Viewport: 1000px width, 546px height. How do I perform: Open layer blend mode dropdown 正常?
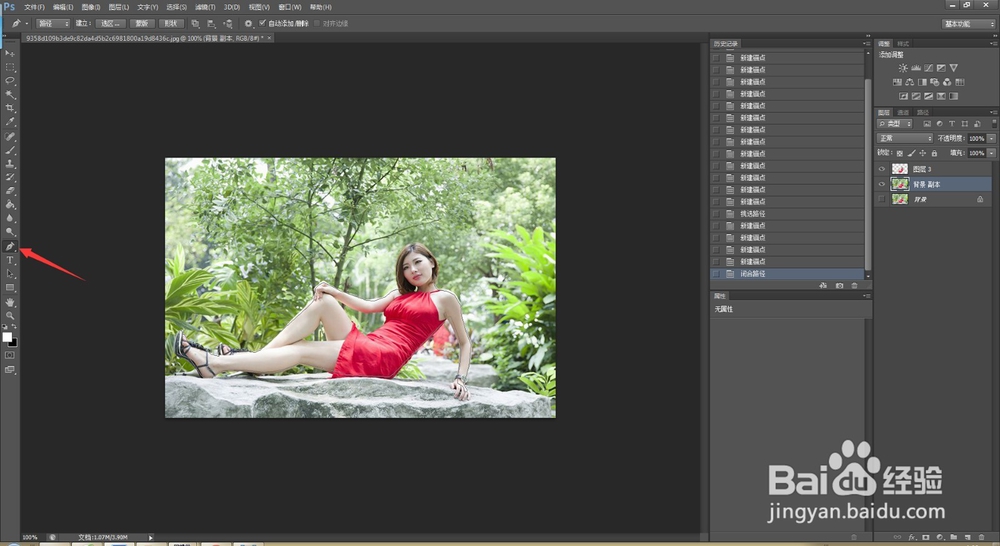(x=905, y=138)
